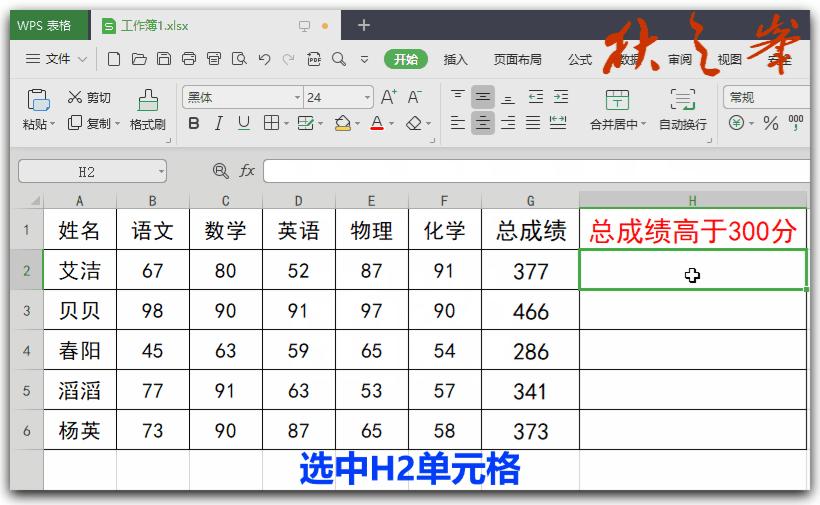The image size is (820, 505).
Task: Expand the borders dropdown arrow
Action: 287,124
